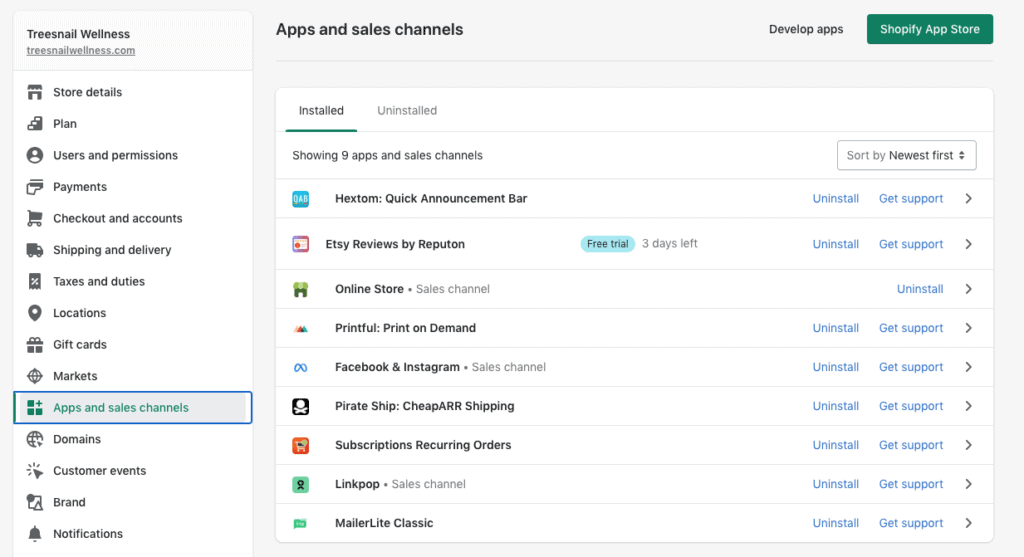
Task: Click the Printful app icon
Action: (300, 328)
